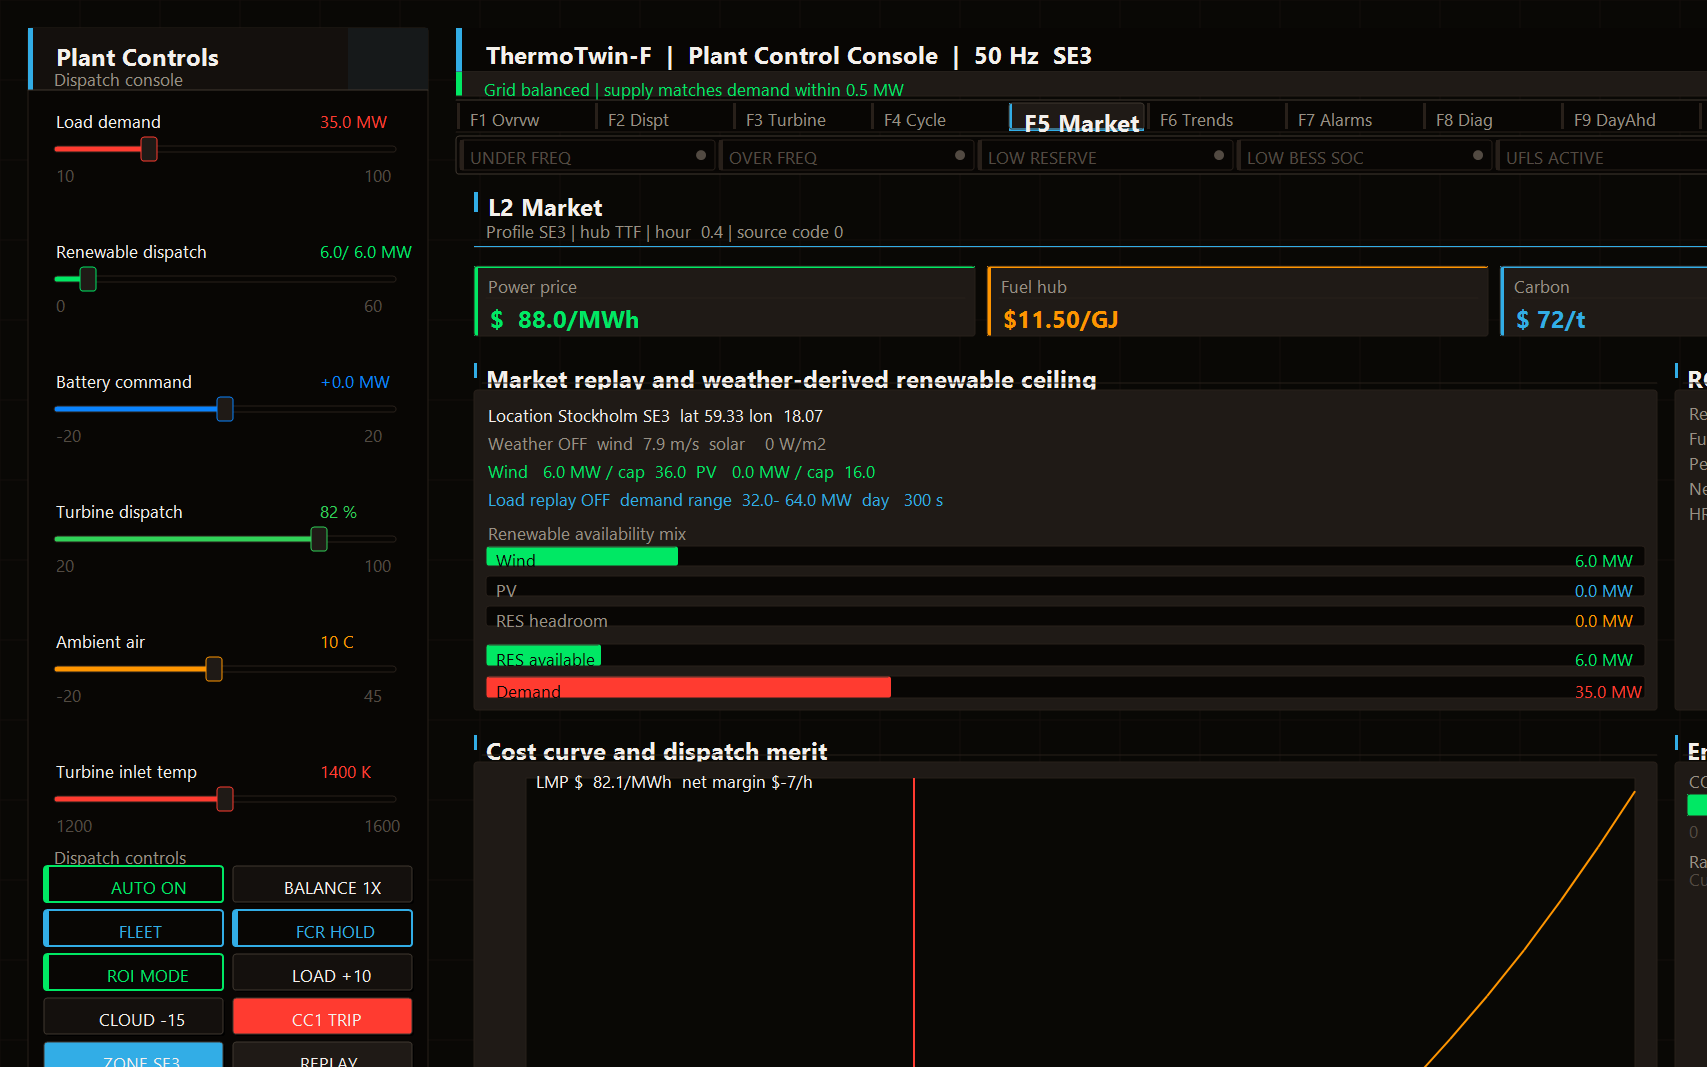Click the Turbine dispatch slider handle
This screenshot has width=1707, height=1067.
click(x=319, y=539)
